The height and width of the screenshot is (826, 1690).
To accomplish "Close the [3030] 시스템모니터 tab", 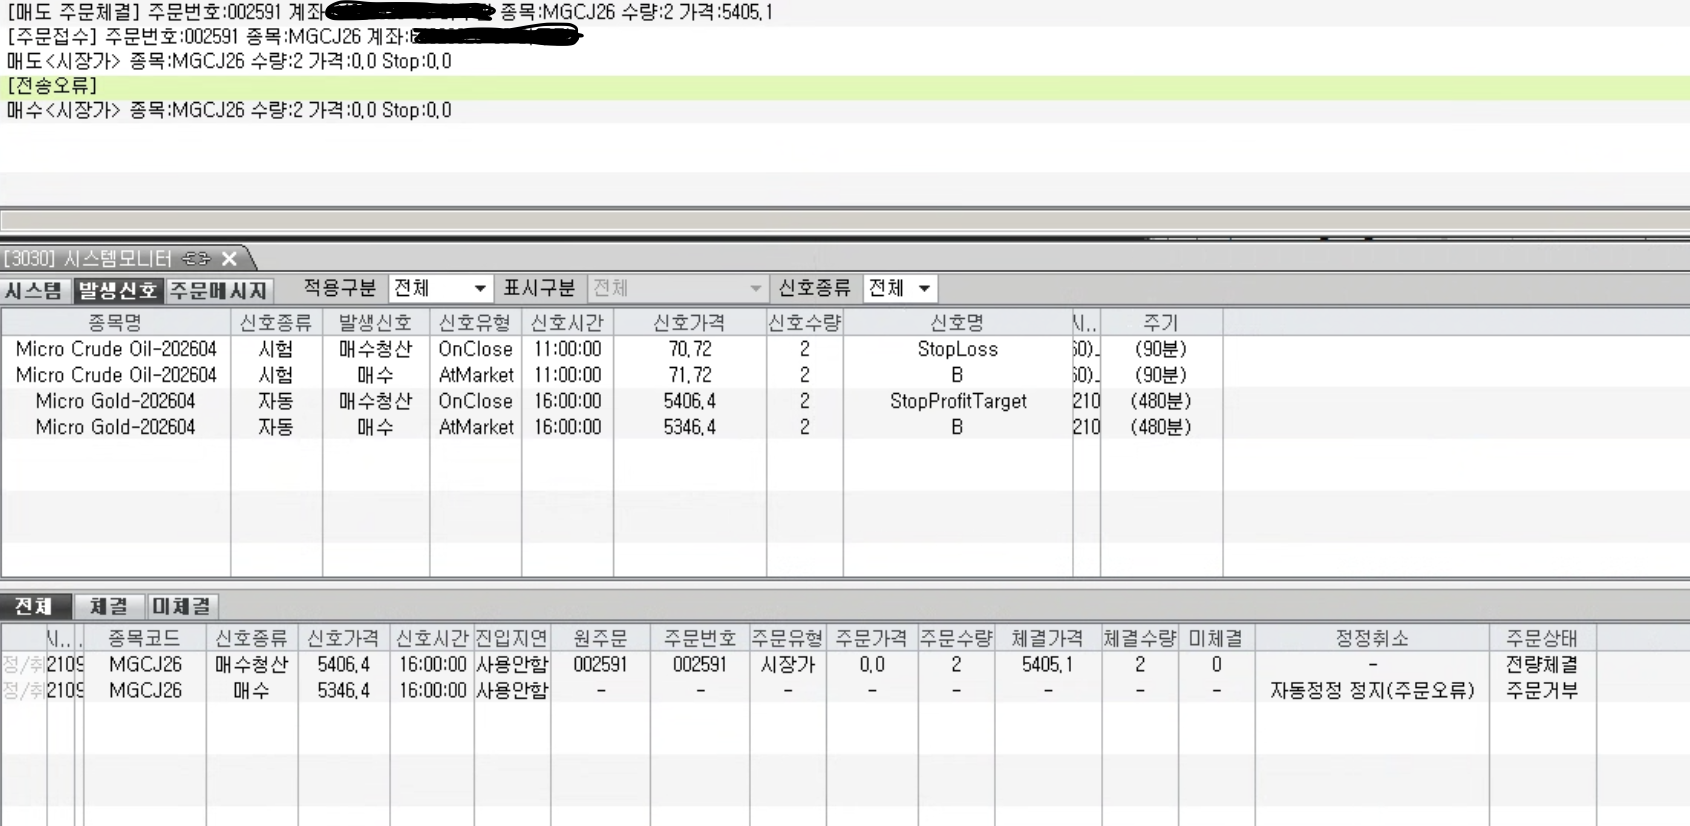I will [x=230, y=259].
